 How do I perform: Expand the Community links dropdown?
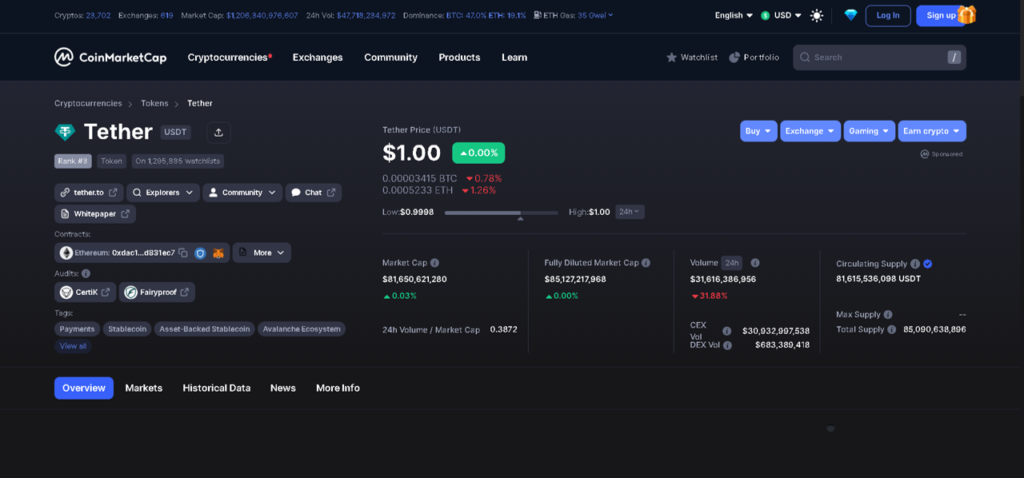click(x=242, y=193)
